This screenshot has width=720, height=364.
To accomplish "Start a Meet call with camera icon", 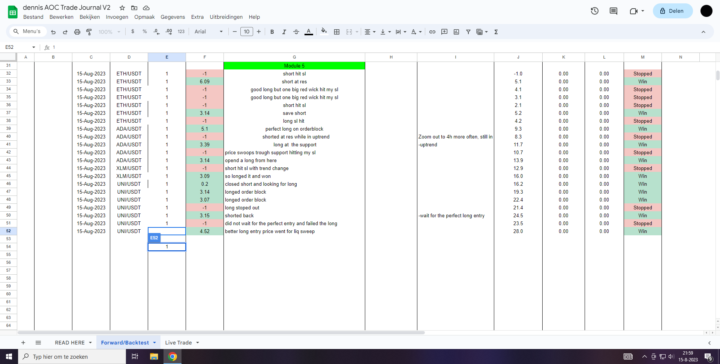I will click(636, 11).
